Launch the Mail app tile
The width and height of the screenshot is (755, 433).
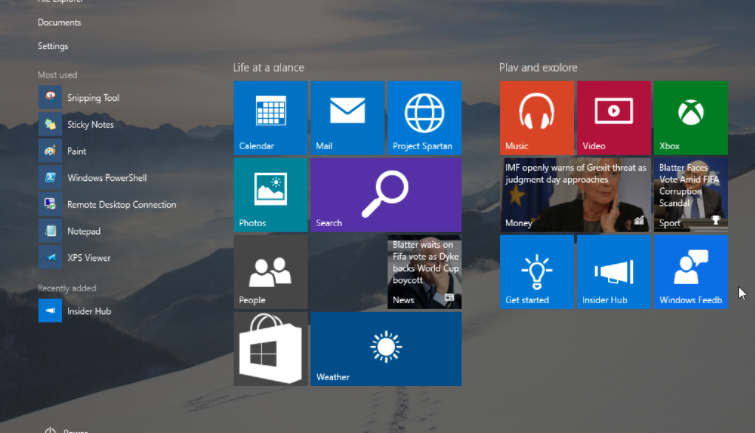point(347,118)
